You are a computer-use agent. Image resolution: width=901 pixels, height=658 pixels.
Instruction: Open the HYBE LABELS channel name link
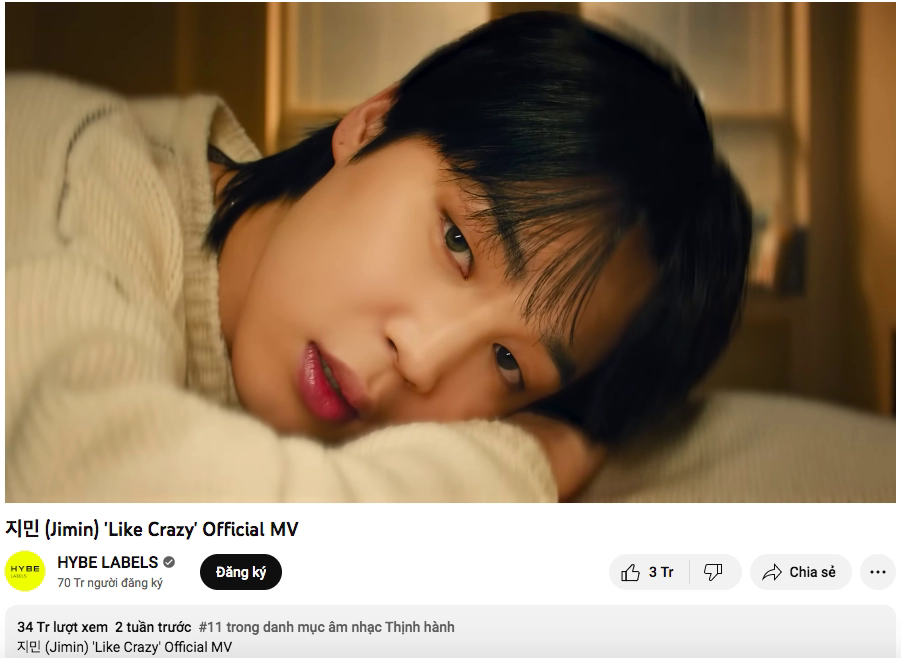107,562
